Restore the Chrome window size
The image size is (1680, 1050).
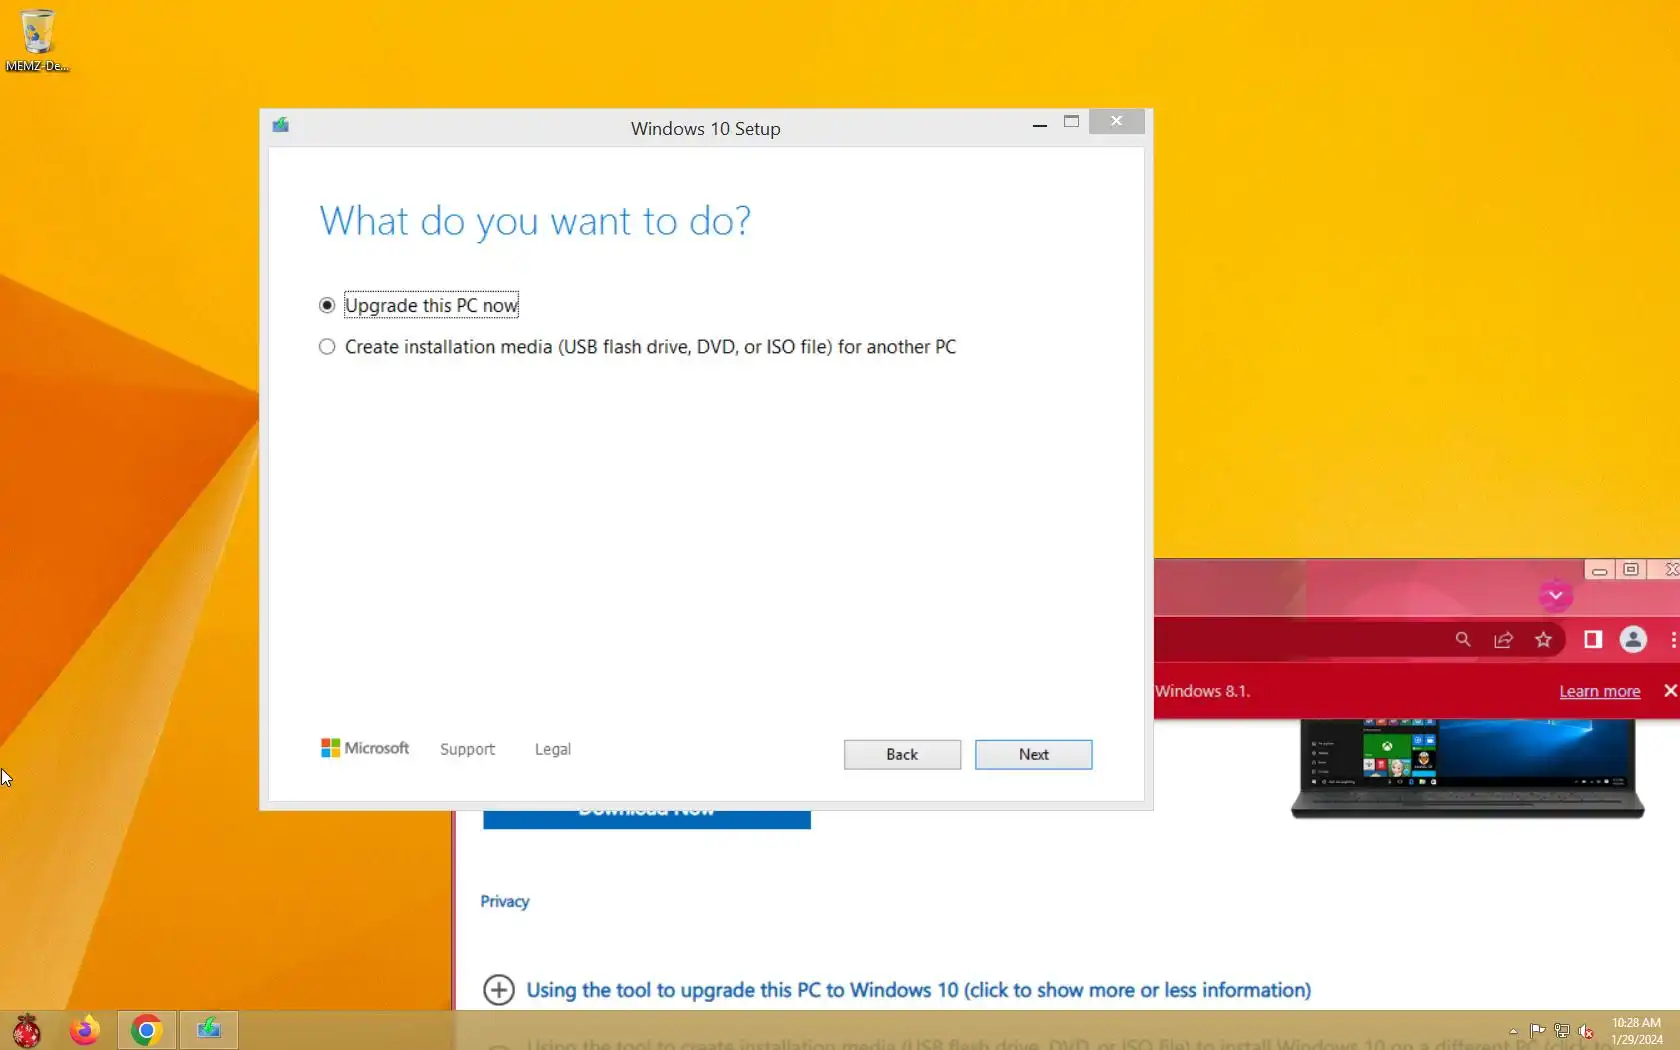tap(1631, 569)
